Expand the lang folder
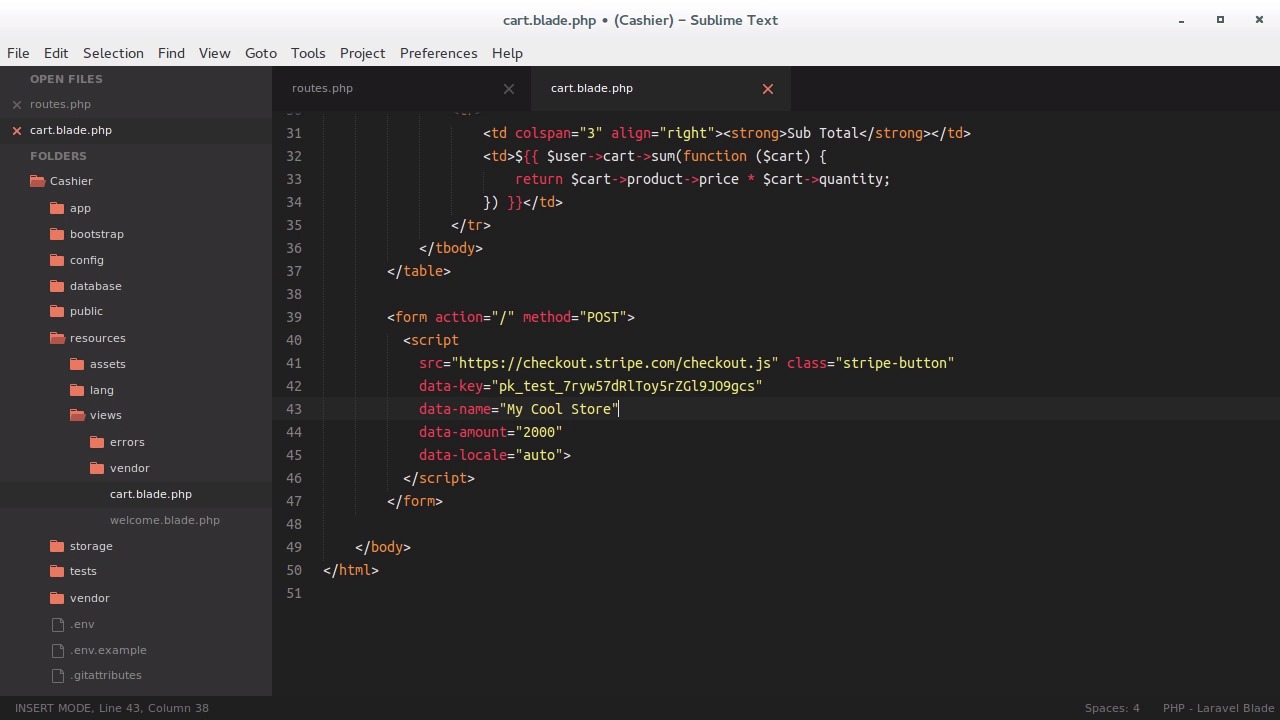This screenshot has width=1280, height=720. pos(102,390)
